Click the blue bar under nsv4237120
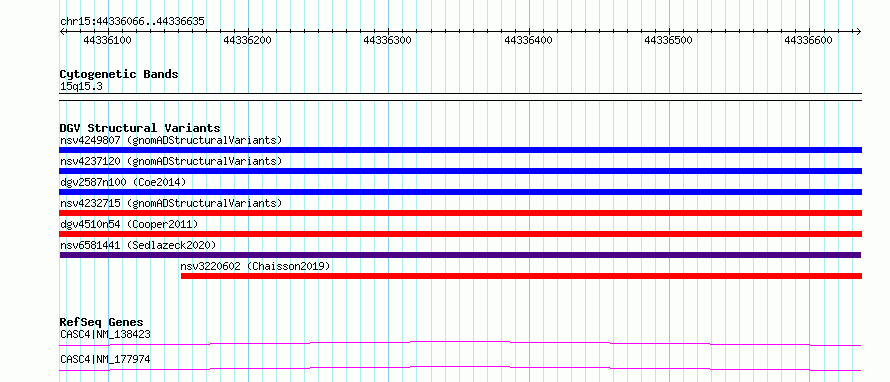Viewport: 890px width, 382px height. point(460,171)
